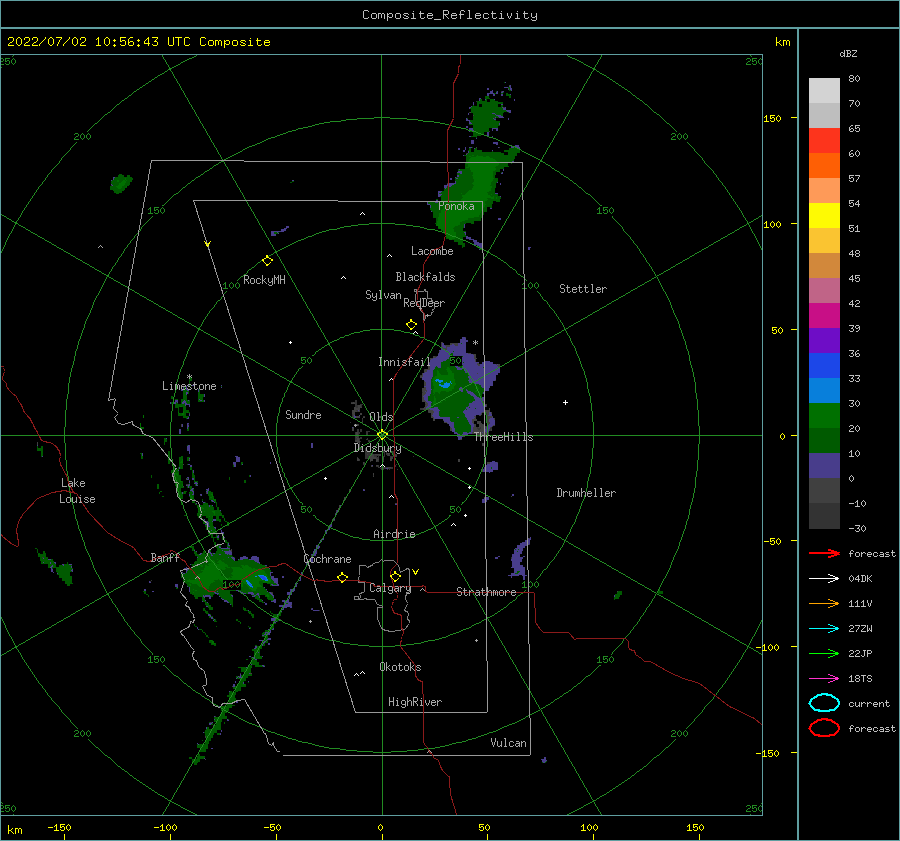The image size is (900, 841).
Task: Click the yellow diamond marker below RedDeer
Action: point(411,325)
